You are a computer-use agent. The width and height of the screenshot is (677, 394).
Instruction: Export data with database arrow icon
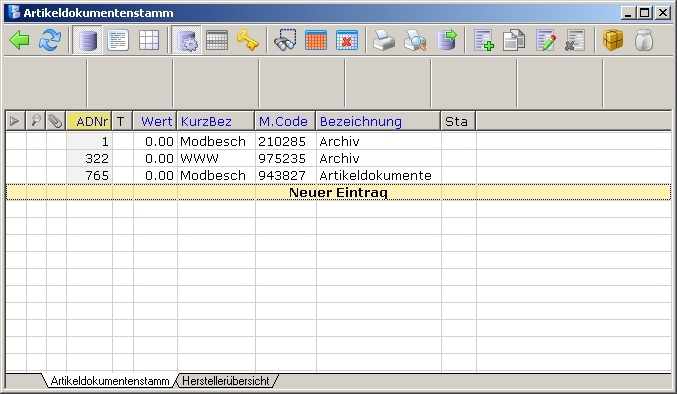[446, 40]
